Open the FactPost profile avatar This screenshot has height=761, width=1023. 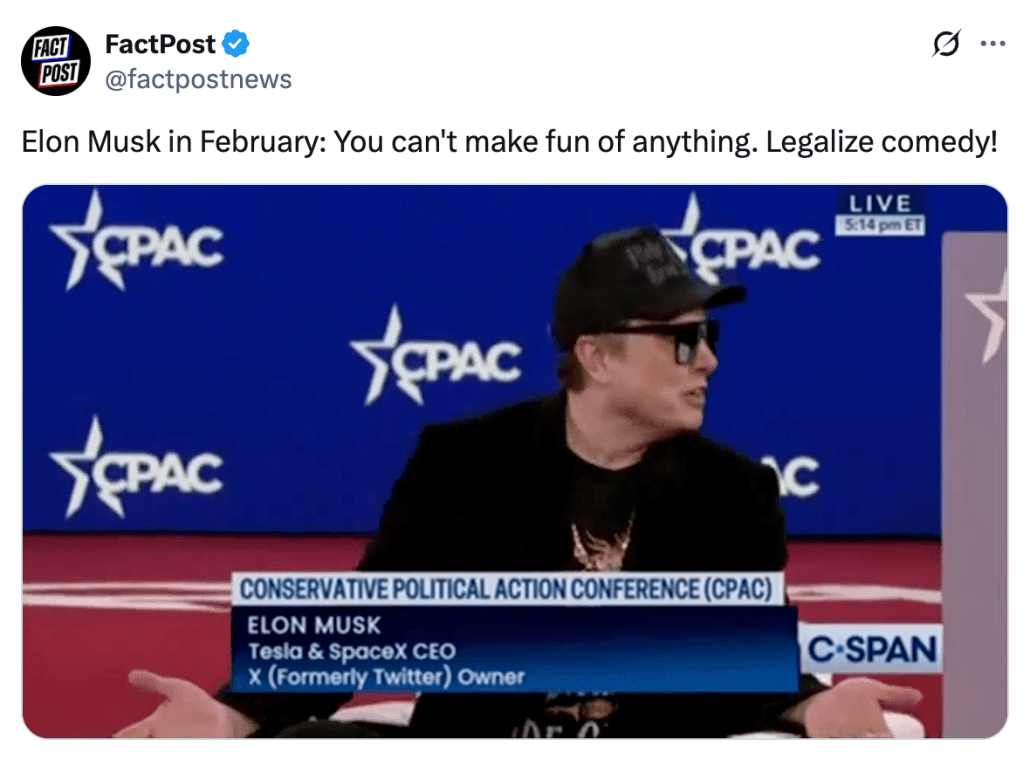click(56, 61)
